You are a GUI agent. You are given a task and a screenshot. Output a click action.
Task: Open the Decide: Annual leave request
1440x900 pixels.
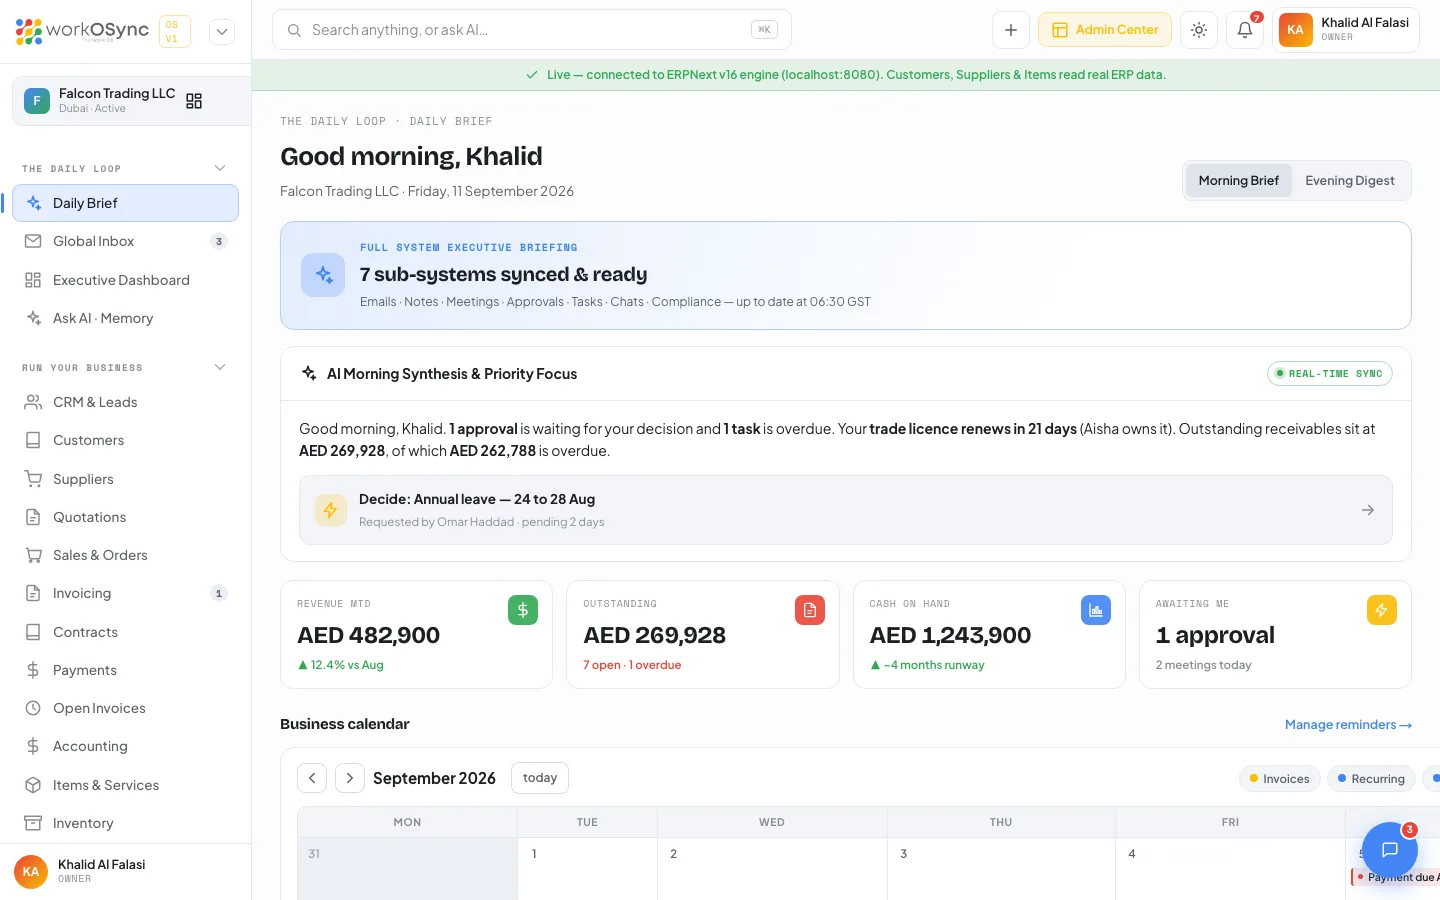(x=846, y=510)
